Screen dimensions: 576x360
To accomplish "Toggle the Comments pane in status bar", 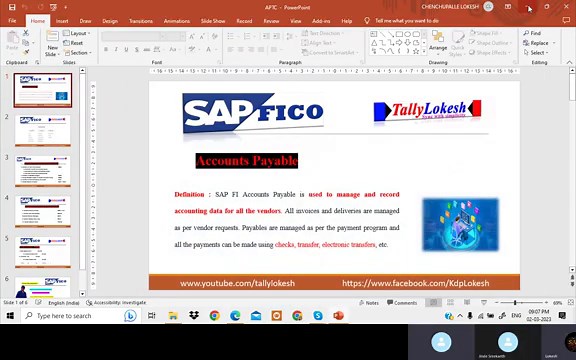I will point(402,303).
